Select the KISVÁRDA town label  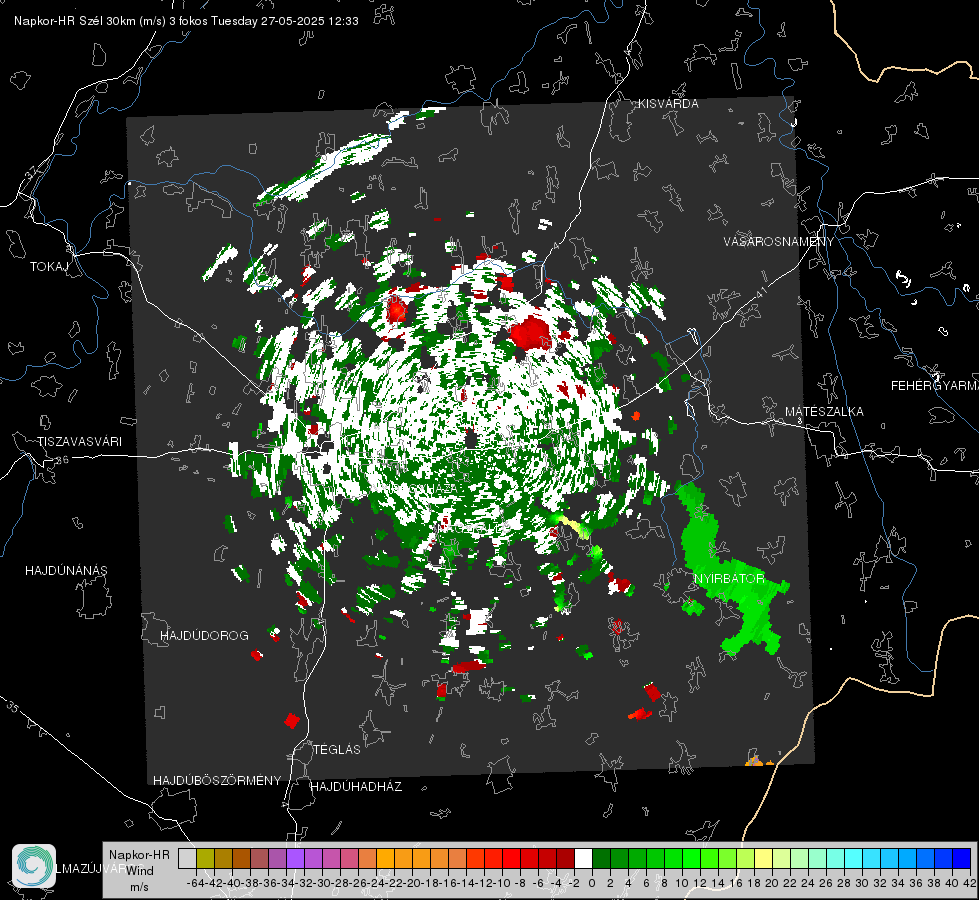coord(668,104)
